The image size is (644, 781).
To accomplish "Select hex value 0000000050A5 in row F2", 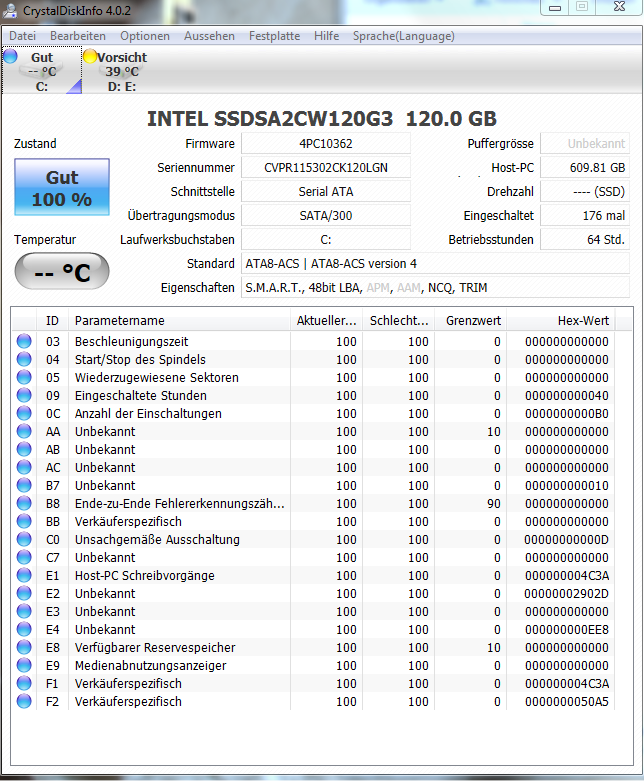I will tap(567, 701).
